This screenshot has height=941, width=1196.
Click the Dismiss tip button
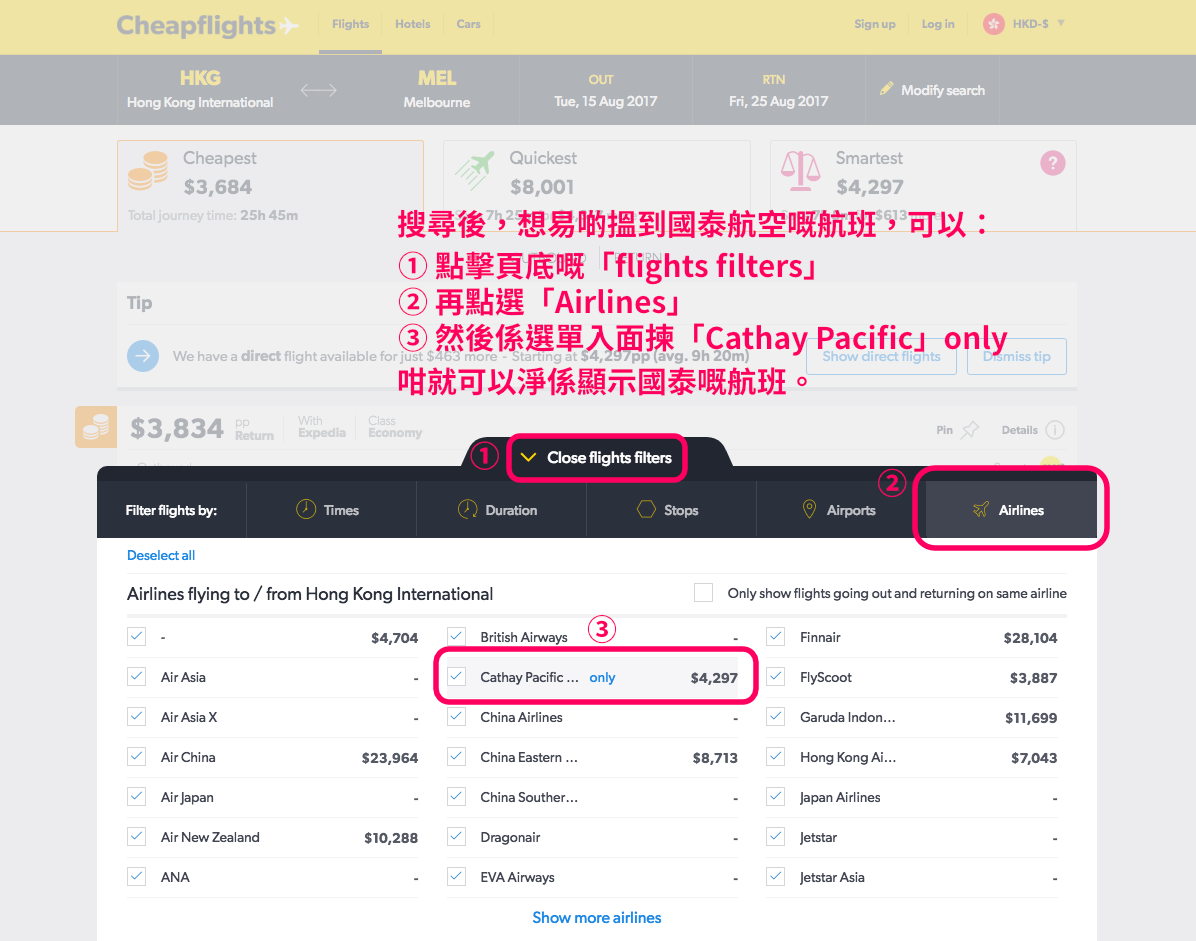[x=1017, y=356]
